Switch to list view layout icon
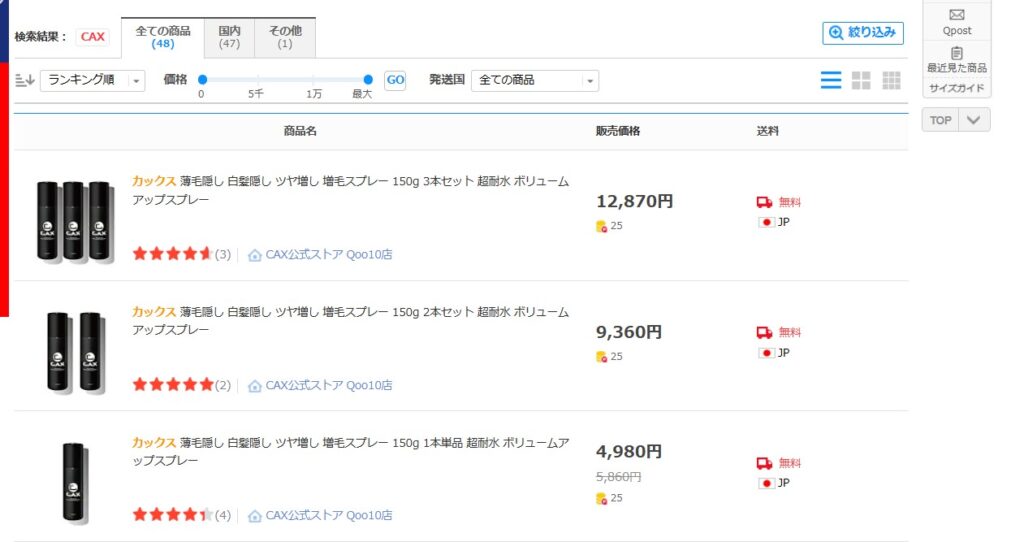This screenshot has height=542, width=1024. pyautogui.click(x=831, y=80)
